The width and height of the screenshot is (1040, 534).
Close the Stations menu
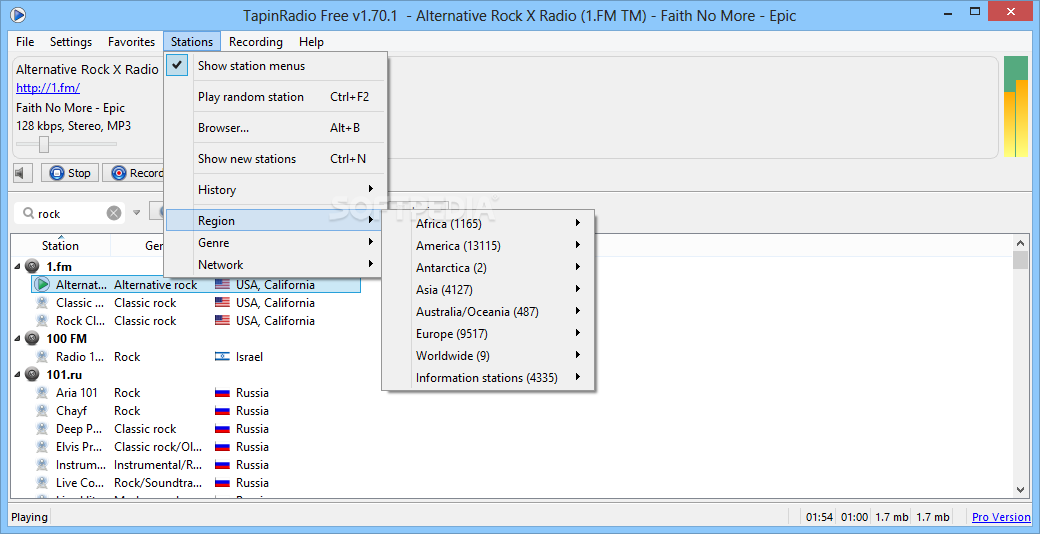192,42
